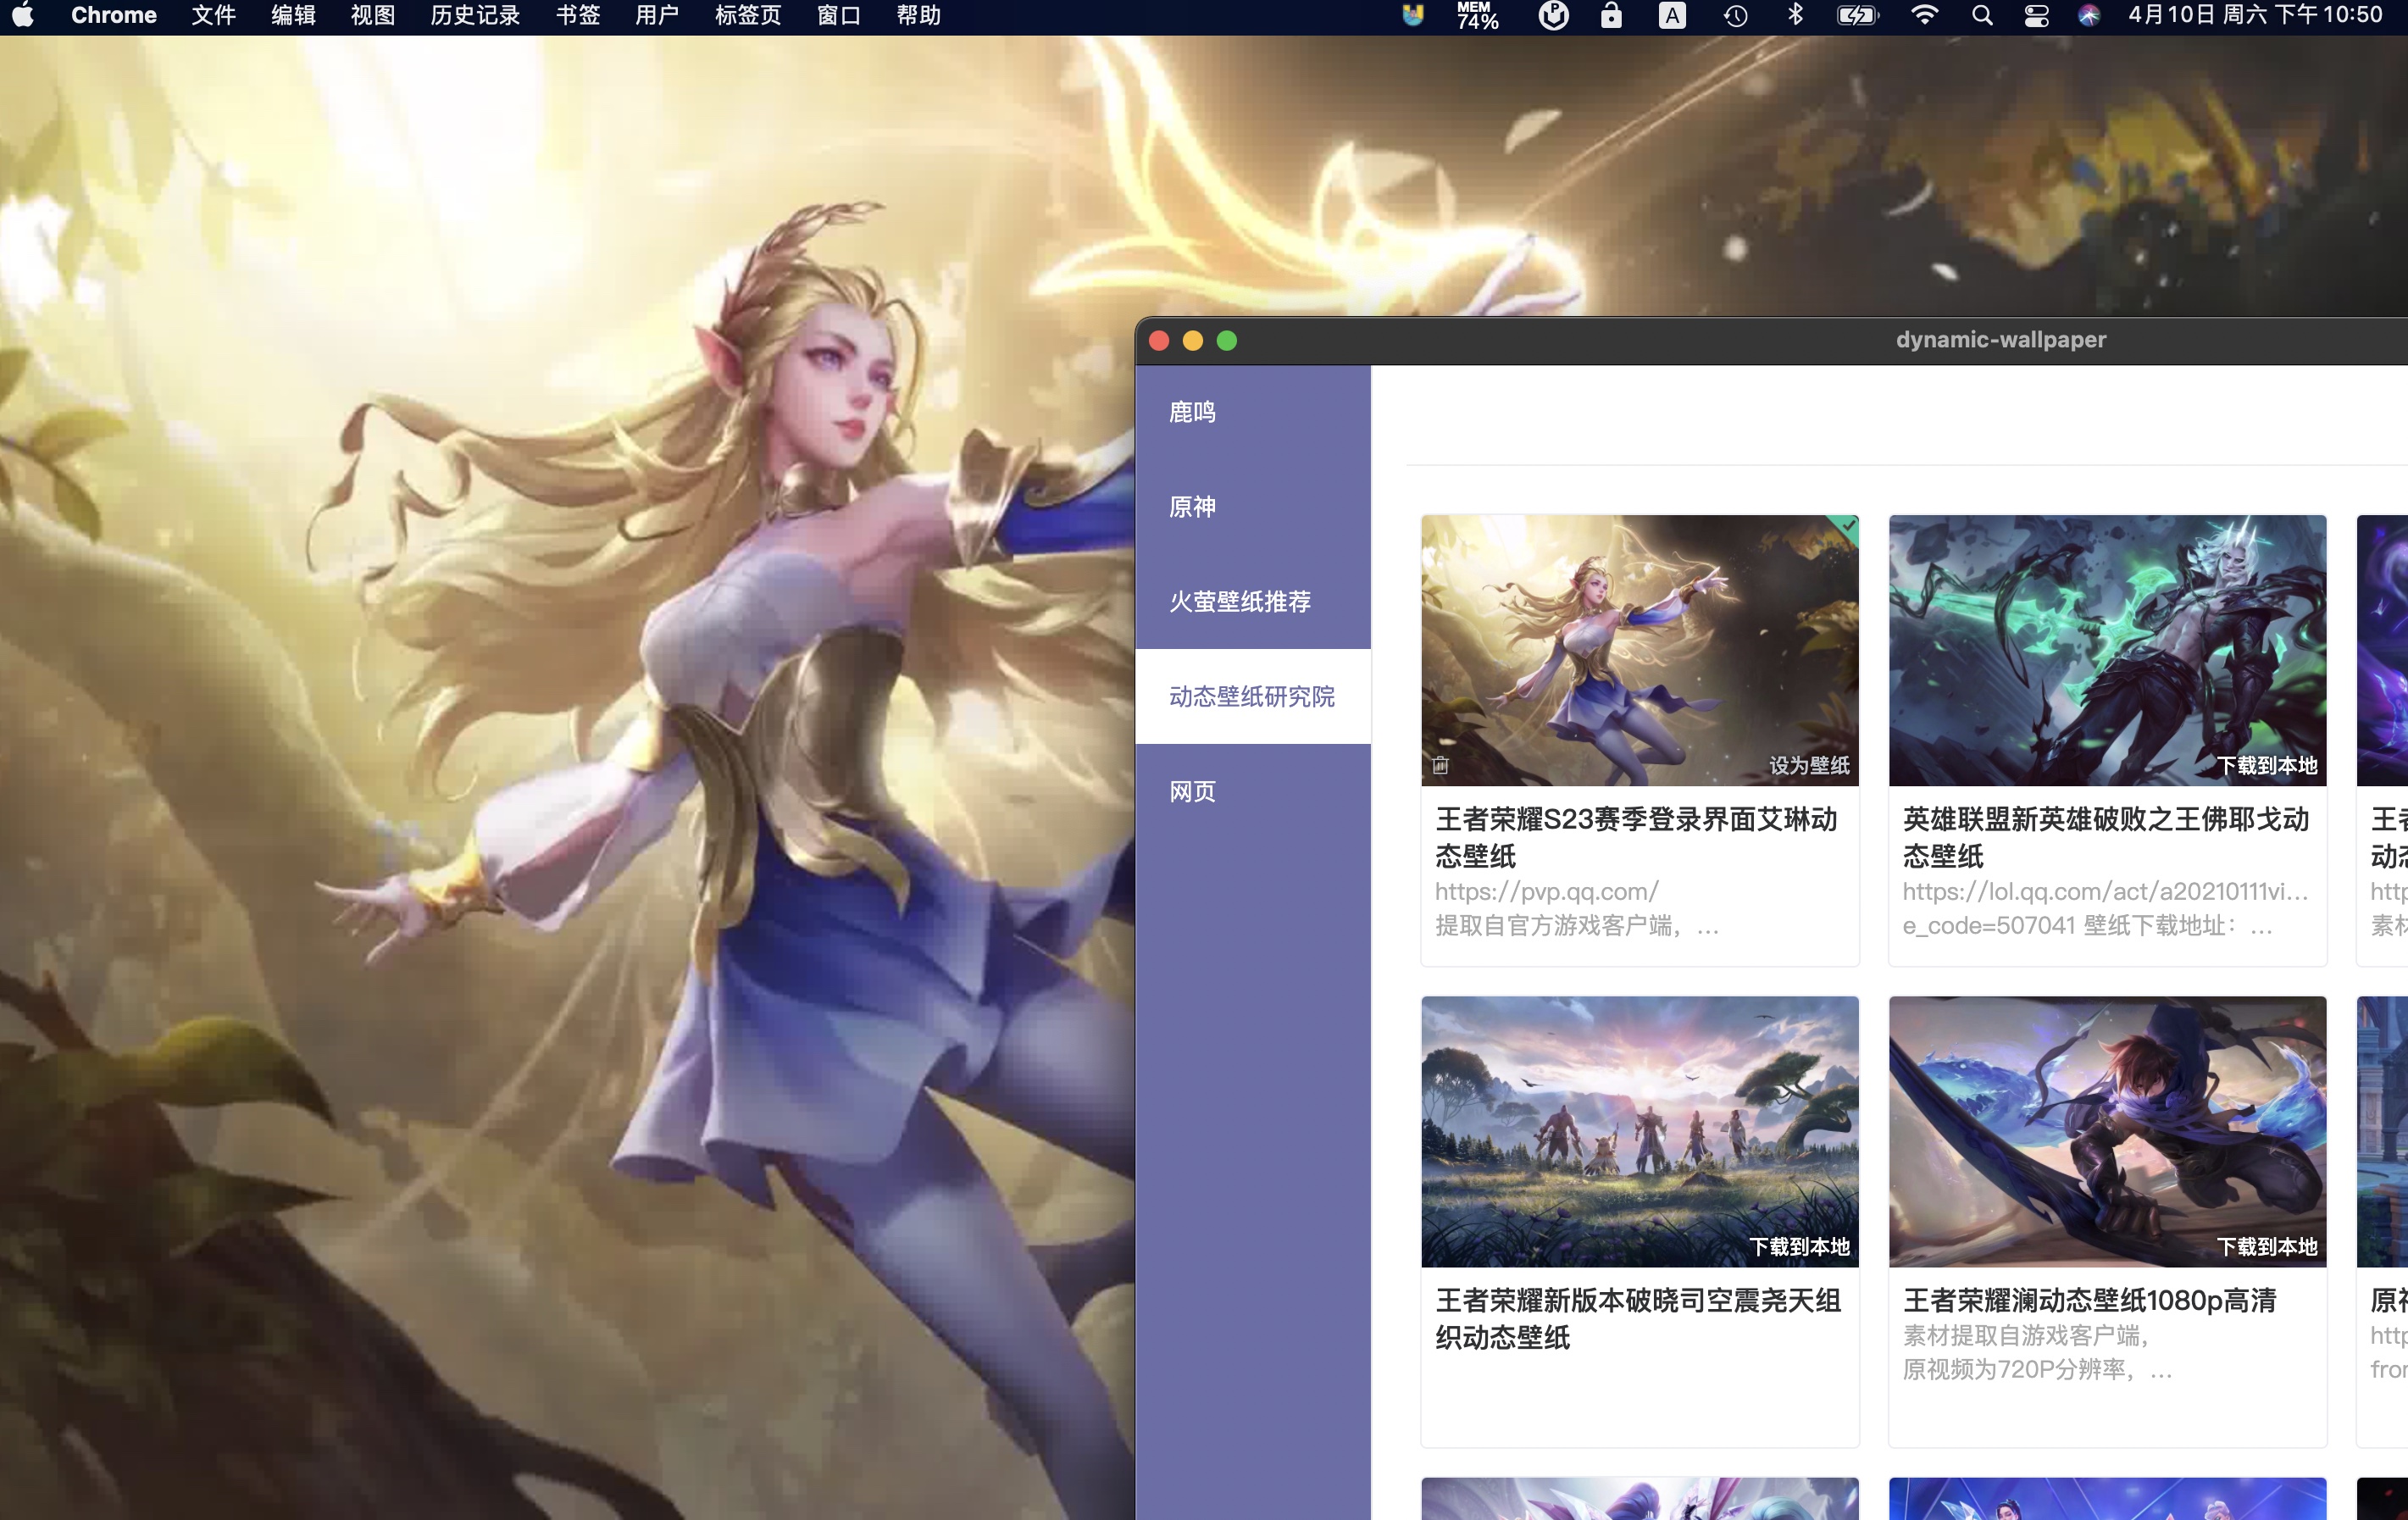Viewport: 2408px width, 1520px height.
Task: Click the Time Machine icon in the menu bar
Action: point(1736,15)
